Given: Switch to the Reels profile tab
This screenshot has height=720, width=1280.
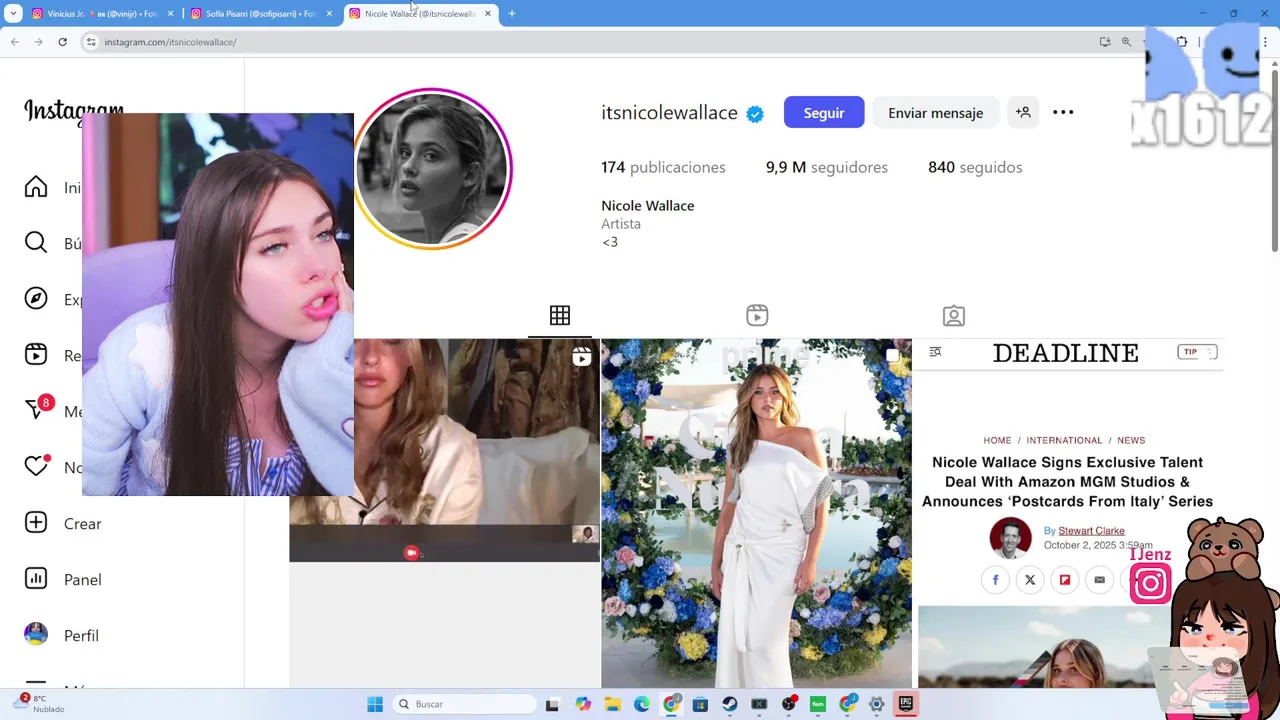Looking at the screenshot, I should click(757, 316).
